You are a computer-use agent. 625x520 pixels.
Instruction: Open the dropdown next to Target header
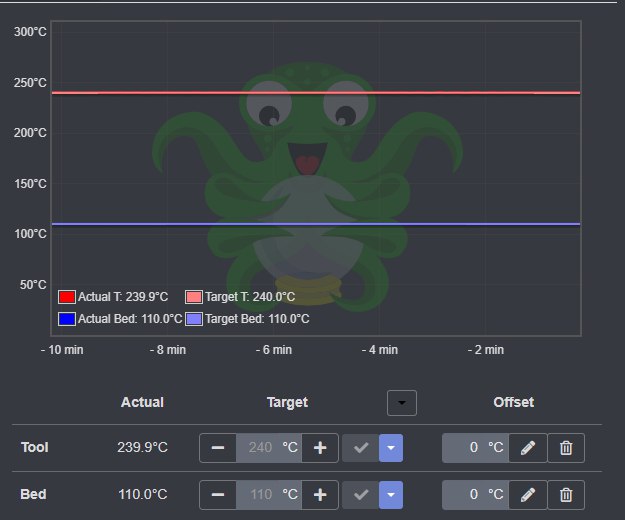tap(402, 403)
